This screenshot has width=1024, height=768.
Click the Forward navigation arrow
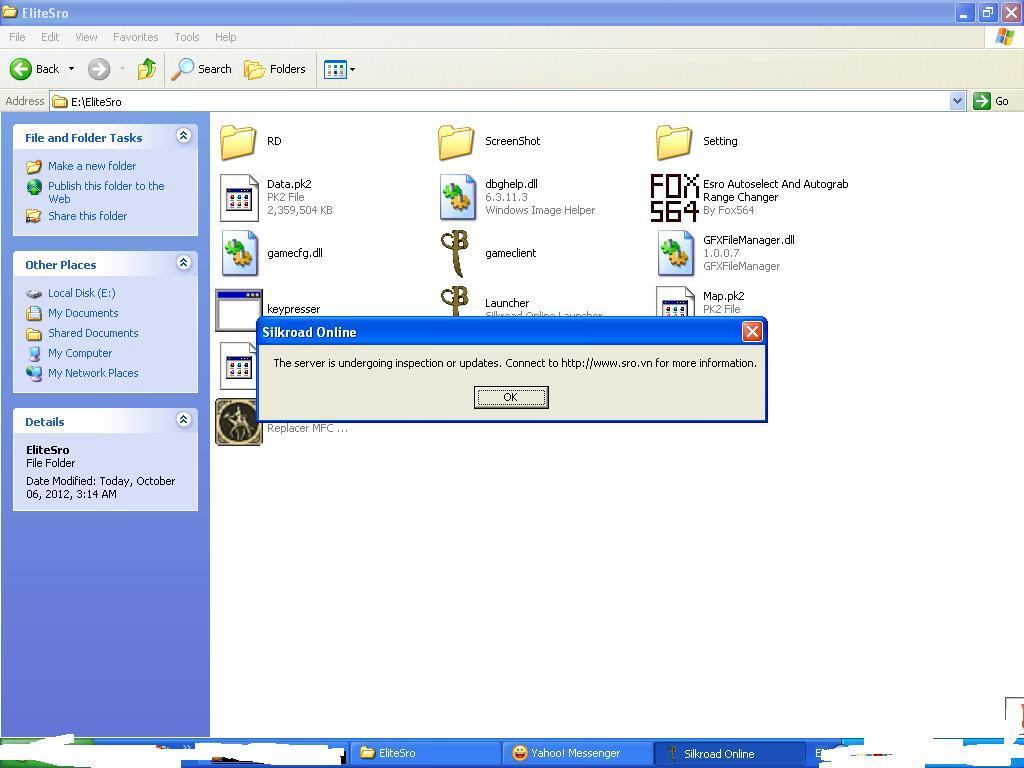tap(99, 69)
